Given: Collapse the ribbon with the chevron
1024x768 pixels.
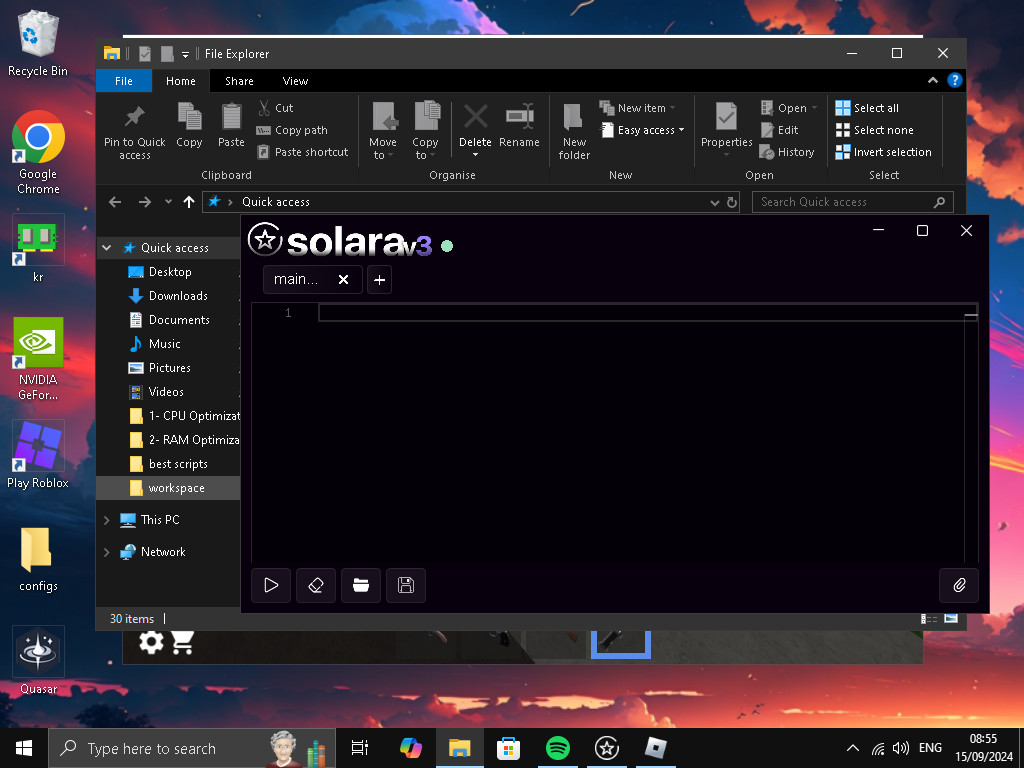Looking at the screenshot, I should coord(933,80).
